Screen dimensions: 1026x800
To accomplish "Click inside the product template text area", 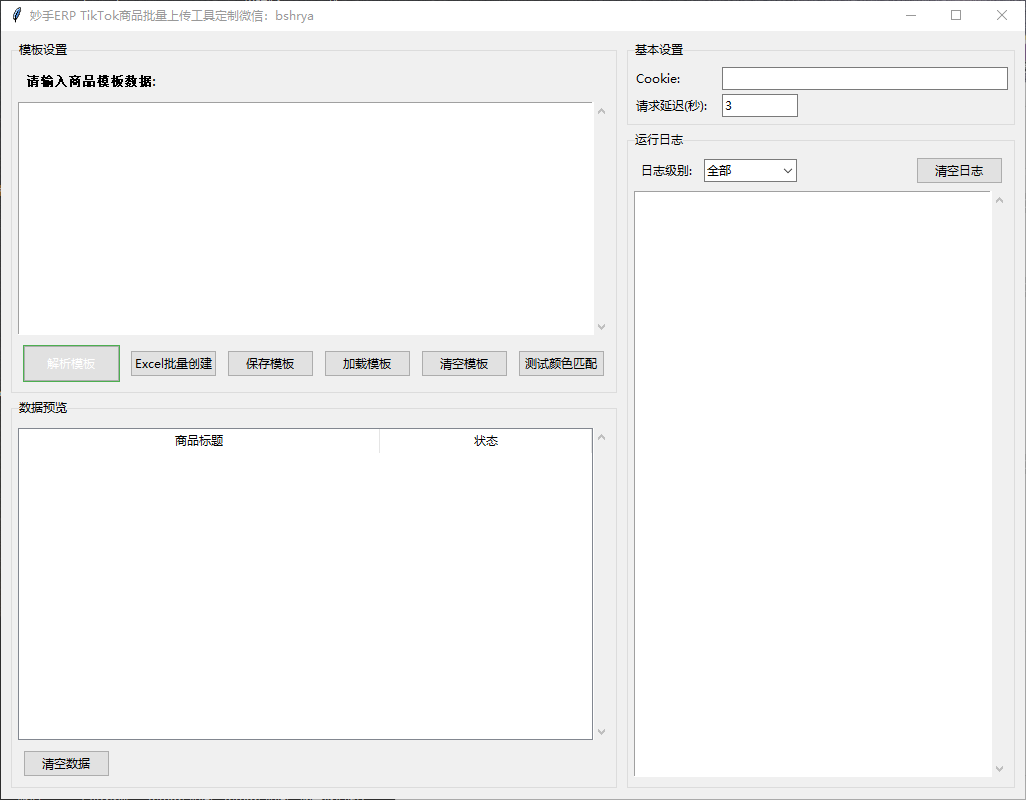I will (x=305, y=218).
